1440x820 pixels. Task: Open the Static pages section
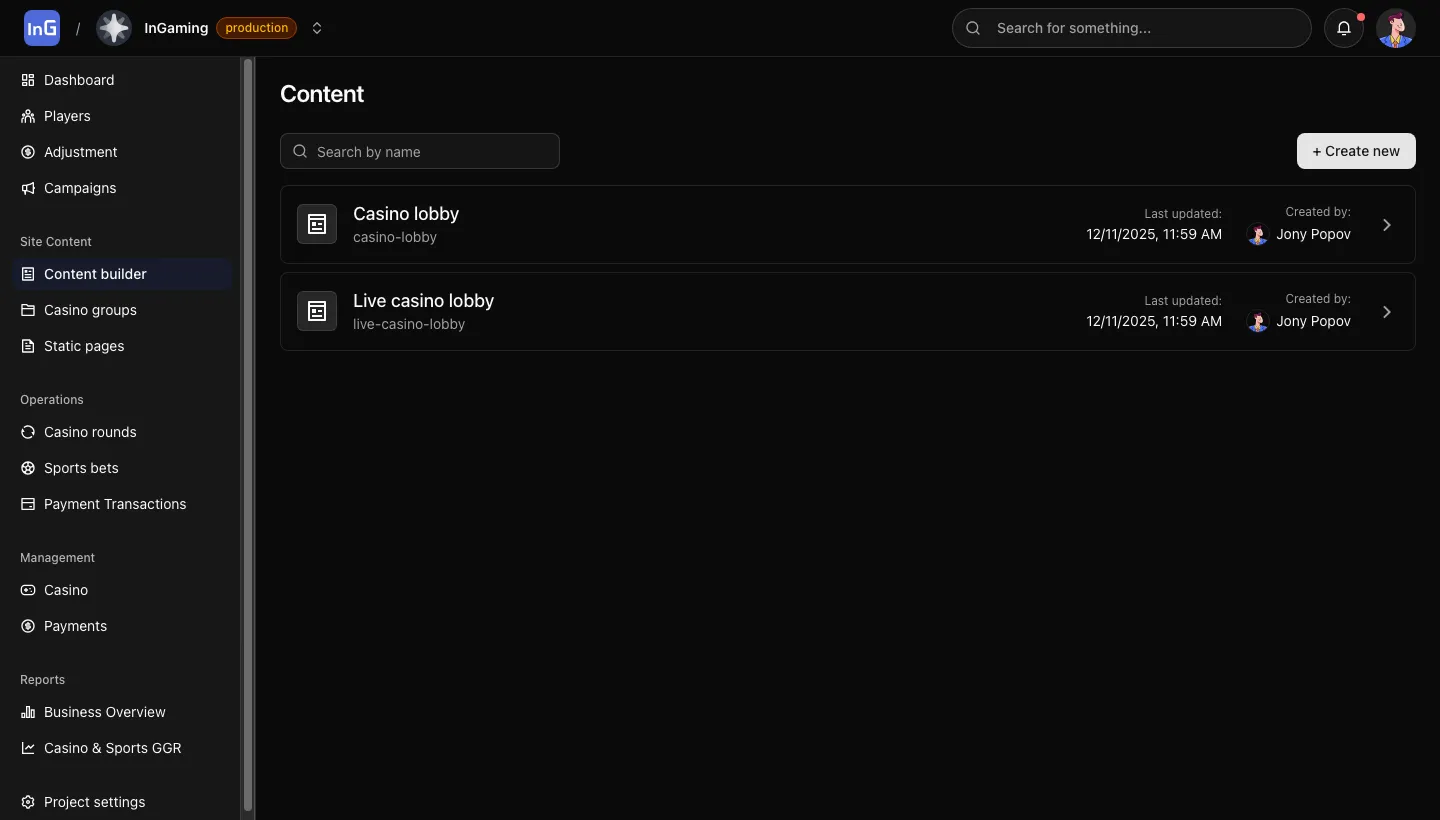83,346
